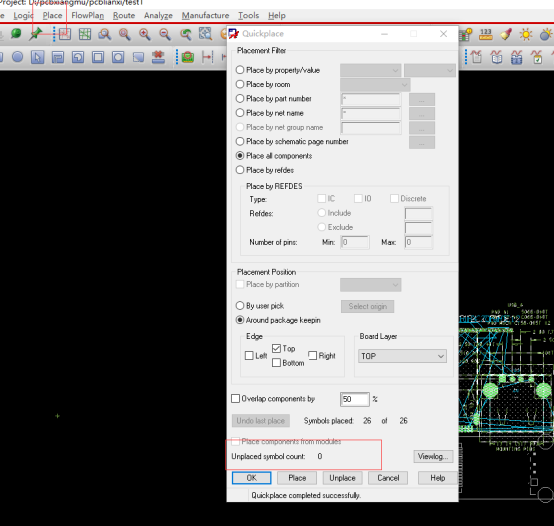Image resolution: width=554 pixels, height=526 pixels.
Task: Click the zoom out magnifier icon
Action: (165, 34)
